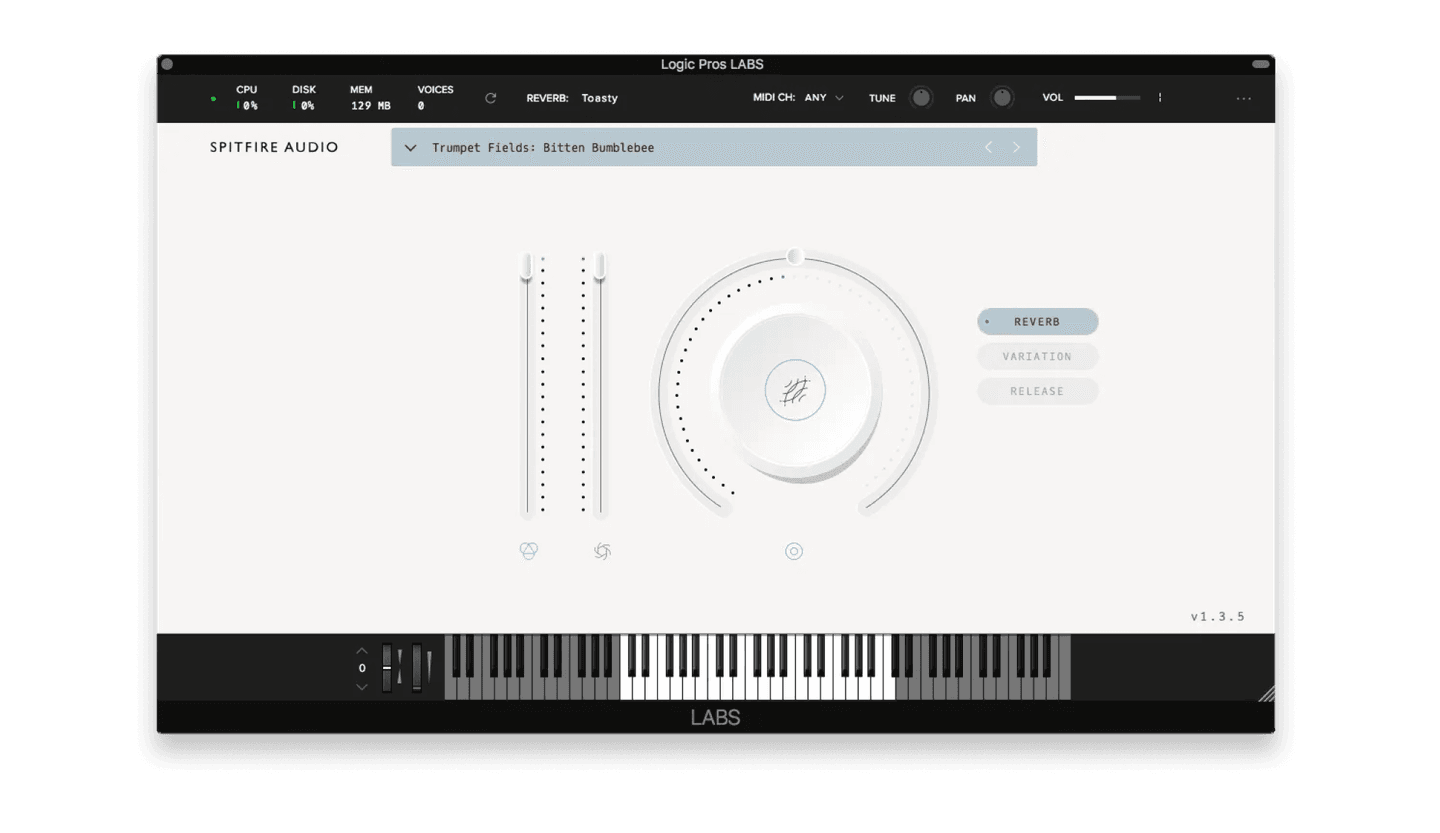This screenshot has width=1440, height=833.
Task: Click the modulation wheel by keyboard
Action: [x=417, y=668]
